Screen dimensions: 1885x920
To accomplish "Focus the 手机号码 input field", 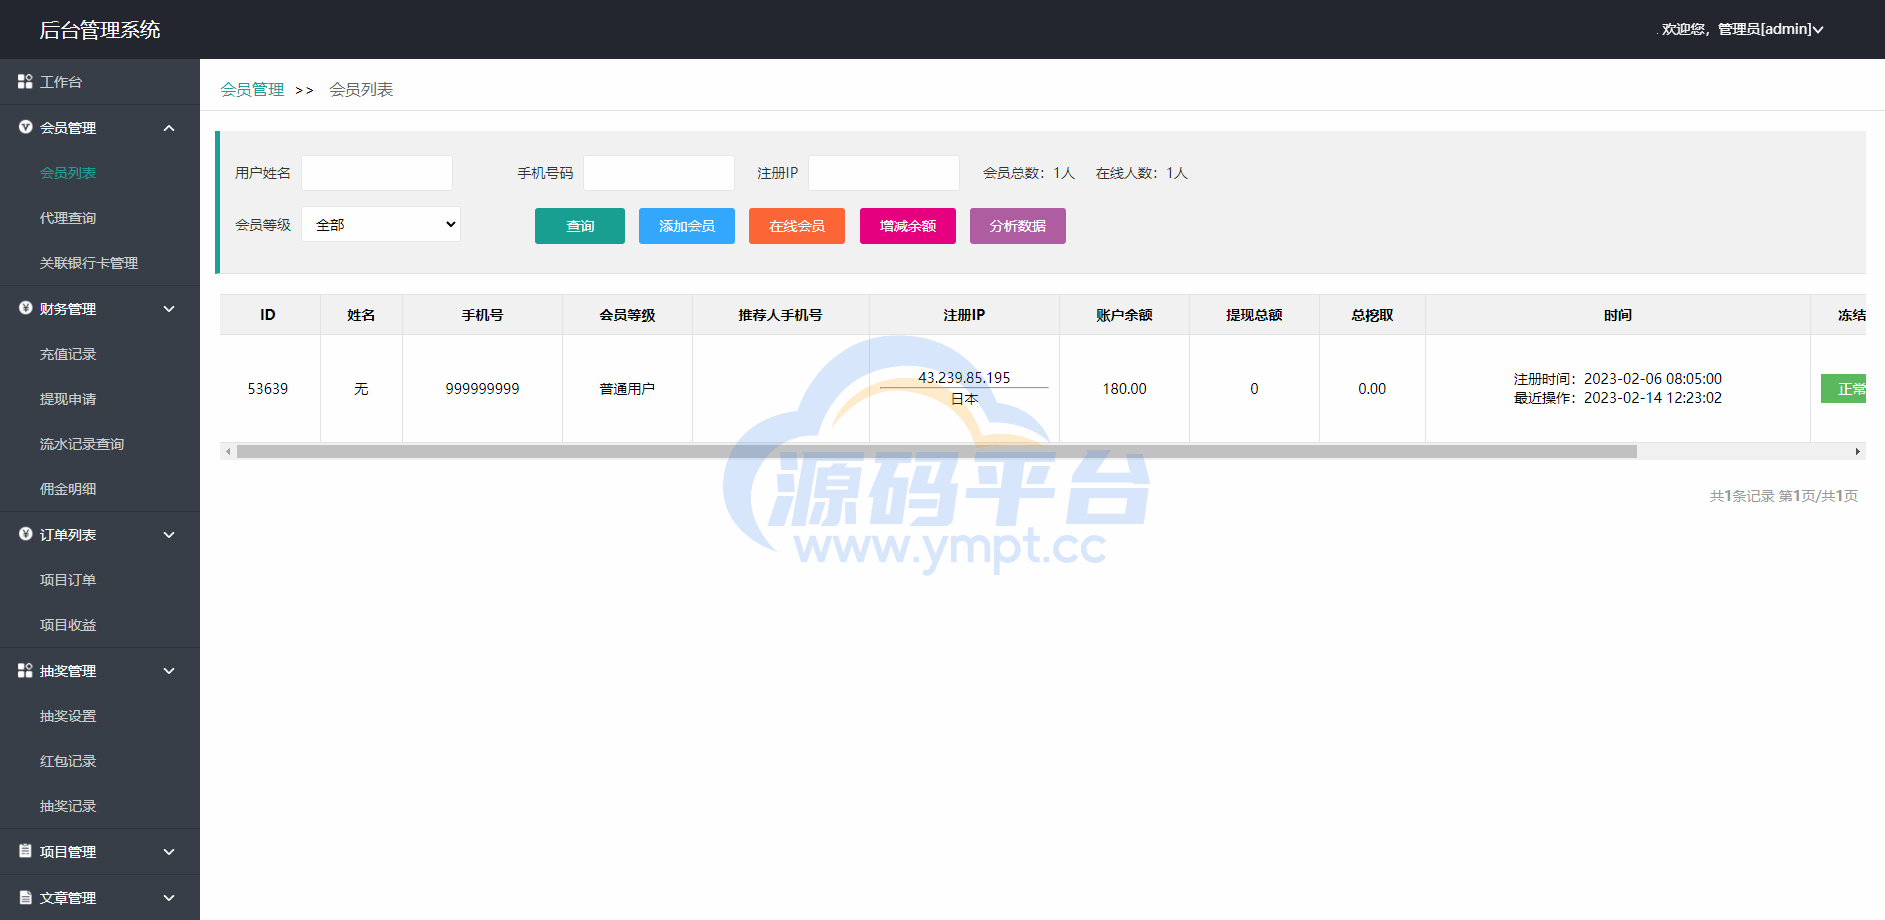I will 659,173.
